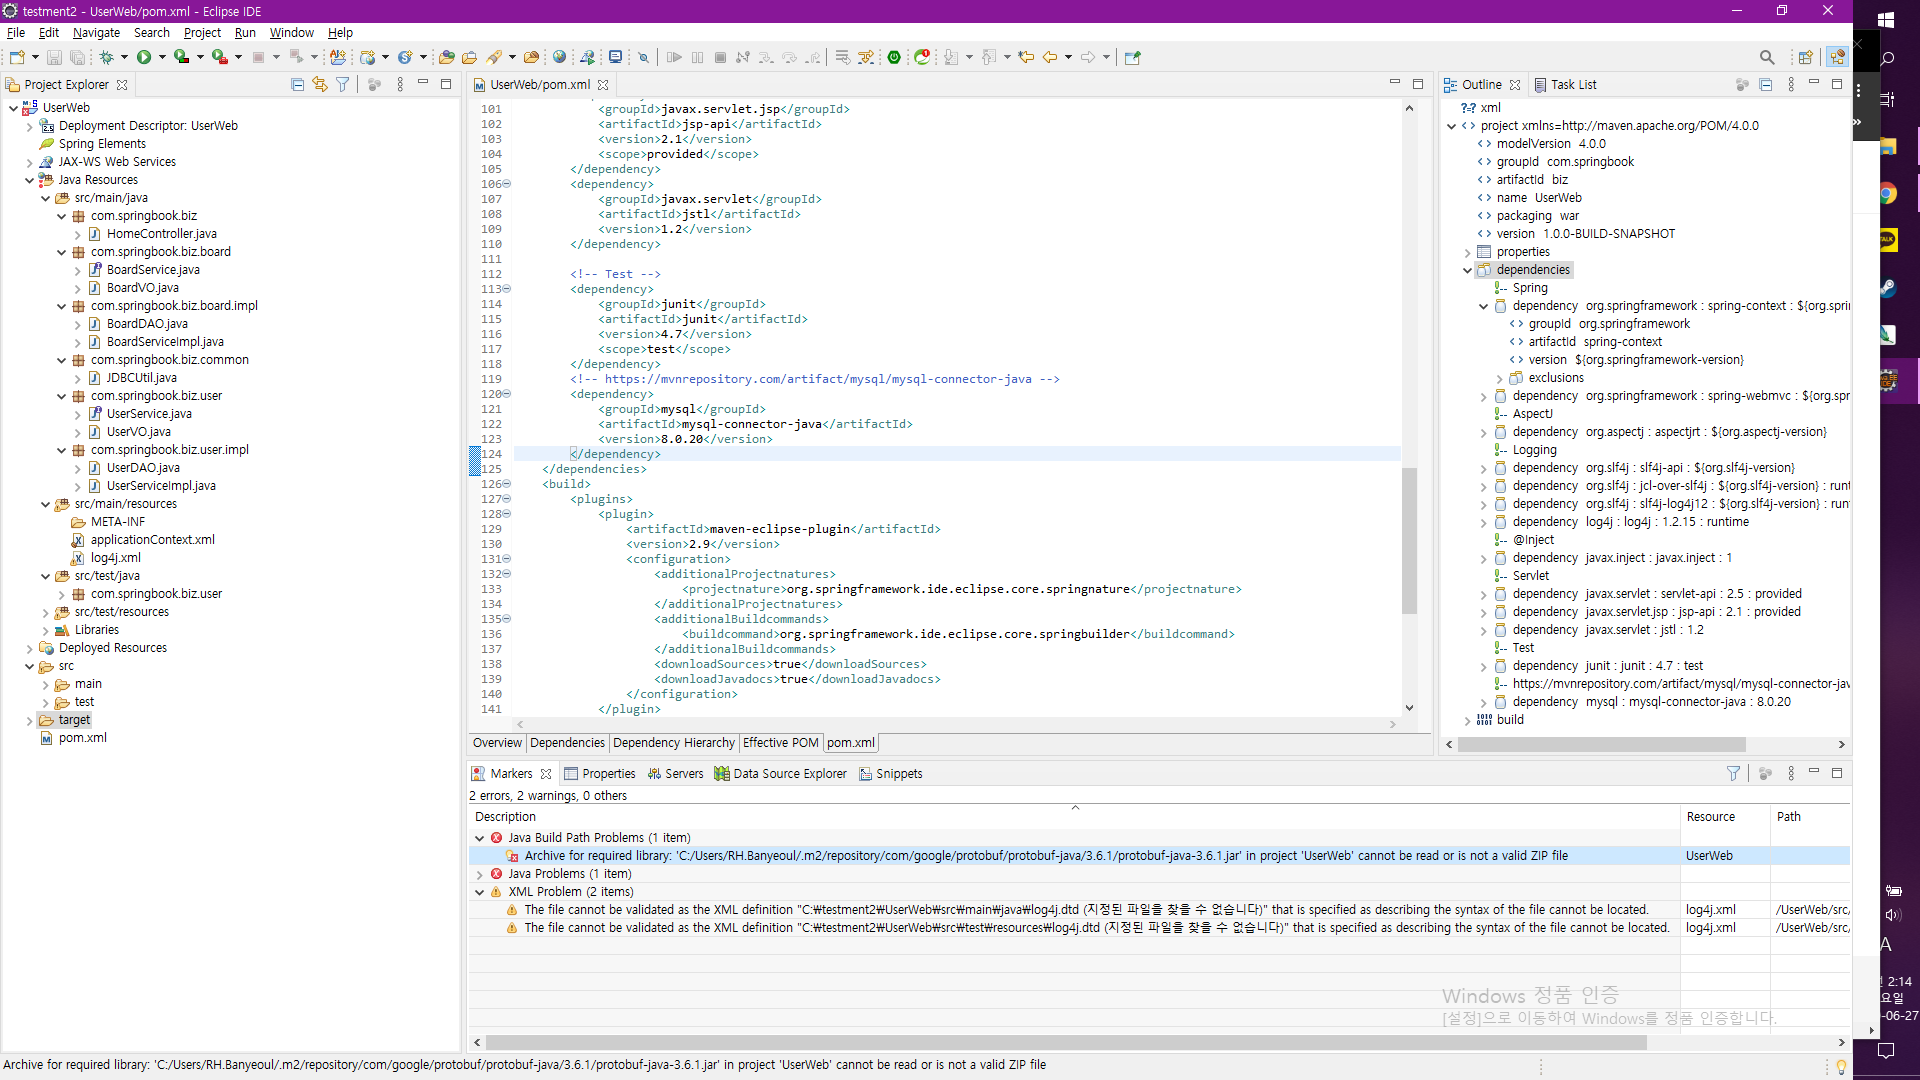This screenshot has height=1080, width=1920.
Task: Toggle fold marker at line 113
Action: click(507, 289)
